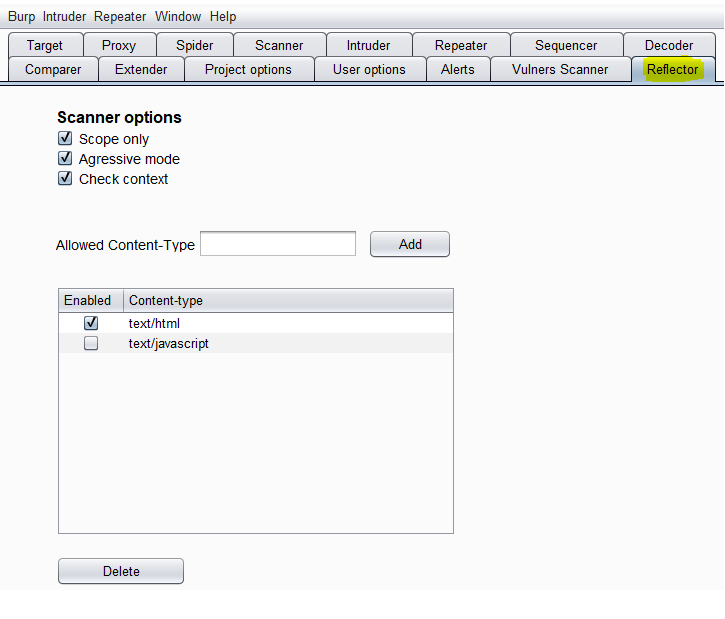The height and width of the screenshot is (619, 725).
Task: Switch to the Repeater tab
Action: [461, 45]
